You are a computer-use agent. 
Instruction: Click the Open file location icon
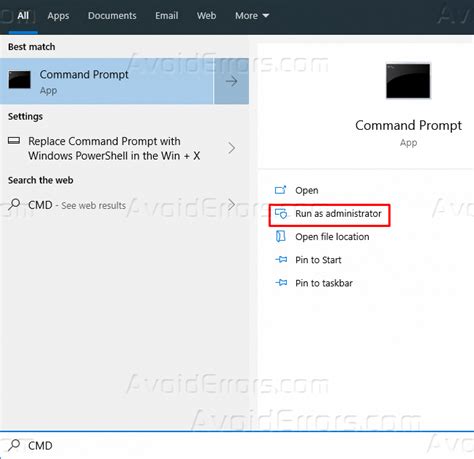(x=281, y=236)
